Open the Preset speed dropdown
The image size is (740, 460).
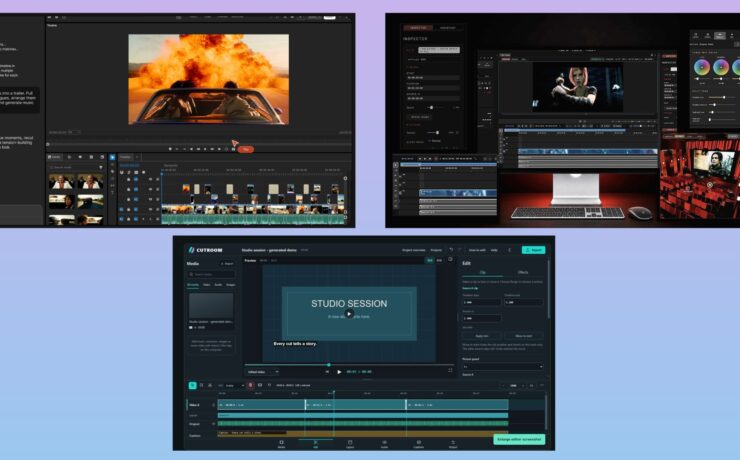[x=503, y=367]
